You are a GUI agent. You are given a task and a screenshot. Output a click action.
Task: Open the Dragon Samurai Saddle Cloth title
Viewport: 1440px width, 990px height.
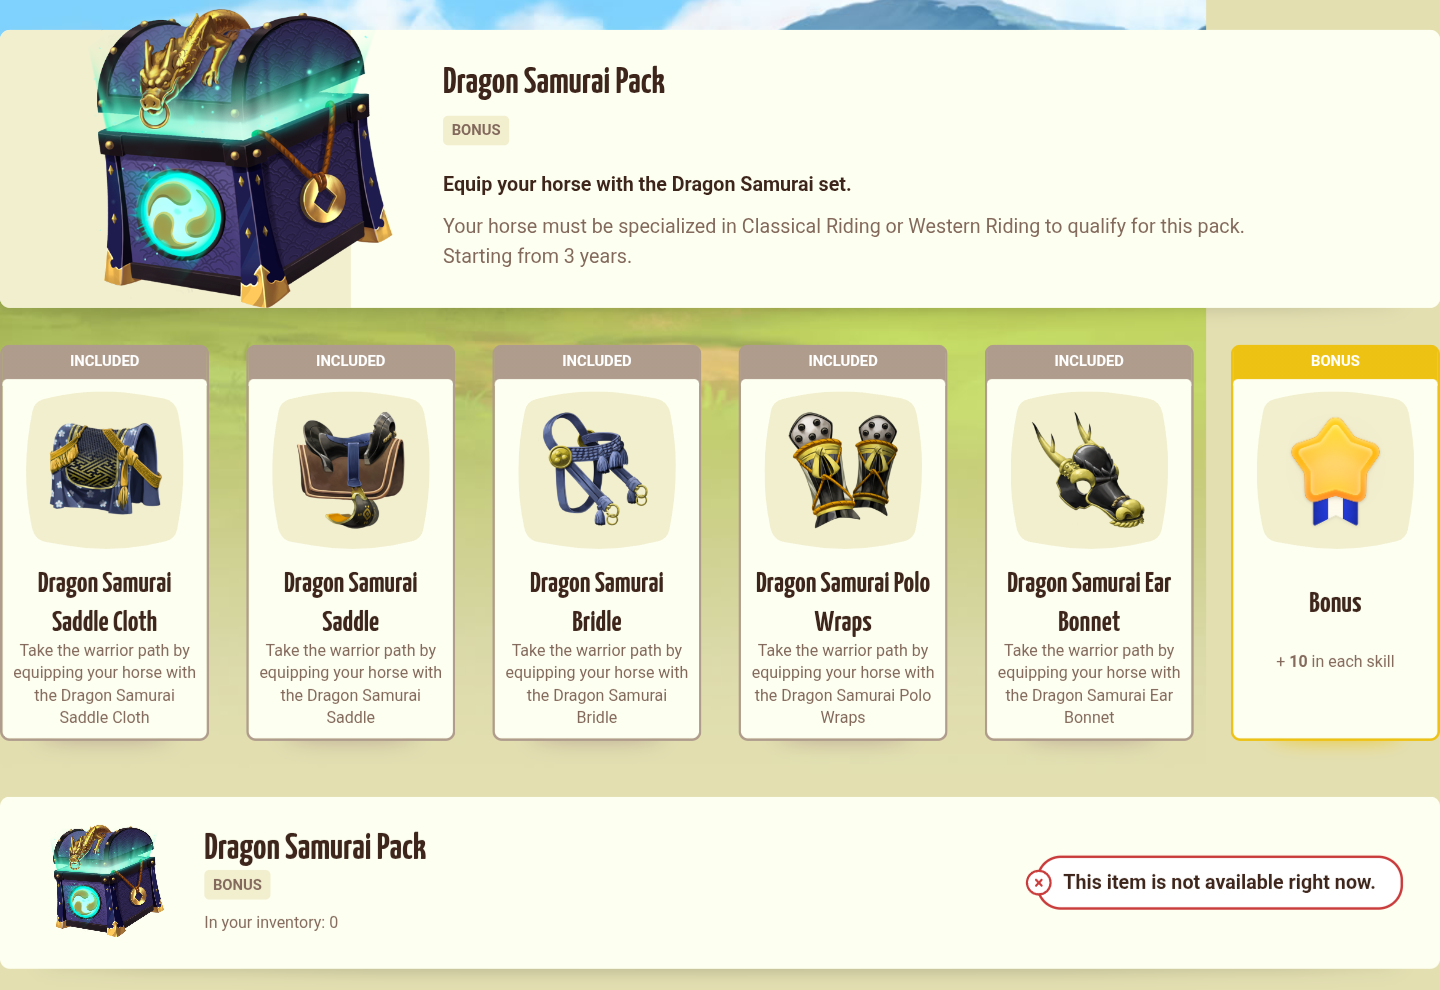pyautogui.click(x=105, y=602)
